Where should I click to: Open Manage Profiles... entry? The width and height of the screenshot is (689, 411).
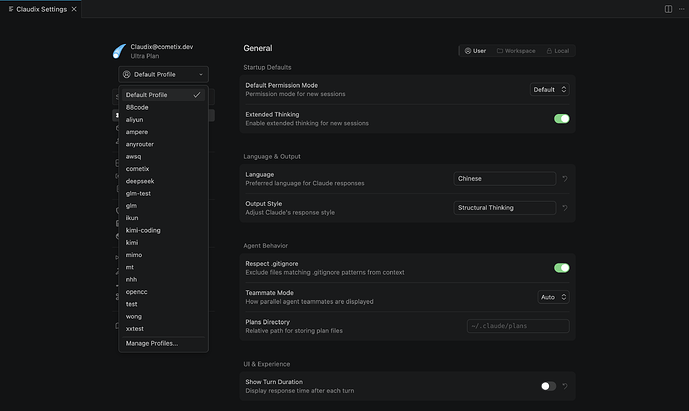[163, 343]
